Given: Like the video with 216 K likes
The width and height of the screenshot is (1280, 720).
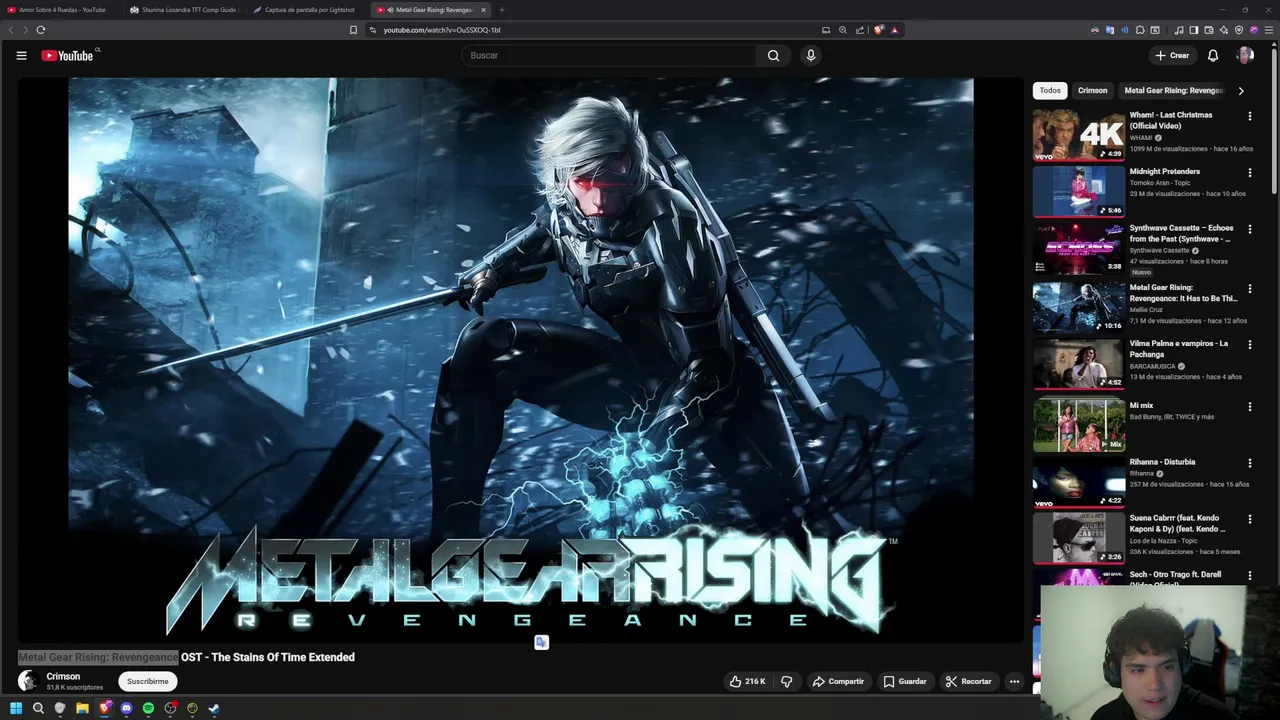Looking at the screenshot, I should click(x=747, y=681).
